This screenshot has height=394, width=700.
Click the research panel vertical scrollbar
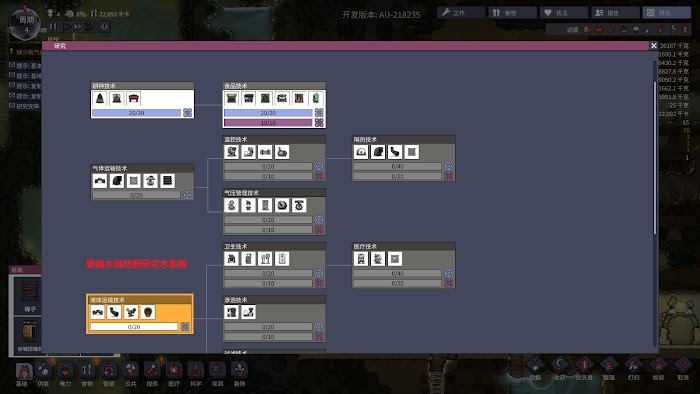click(655, 158)
